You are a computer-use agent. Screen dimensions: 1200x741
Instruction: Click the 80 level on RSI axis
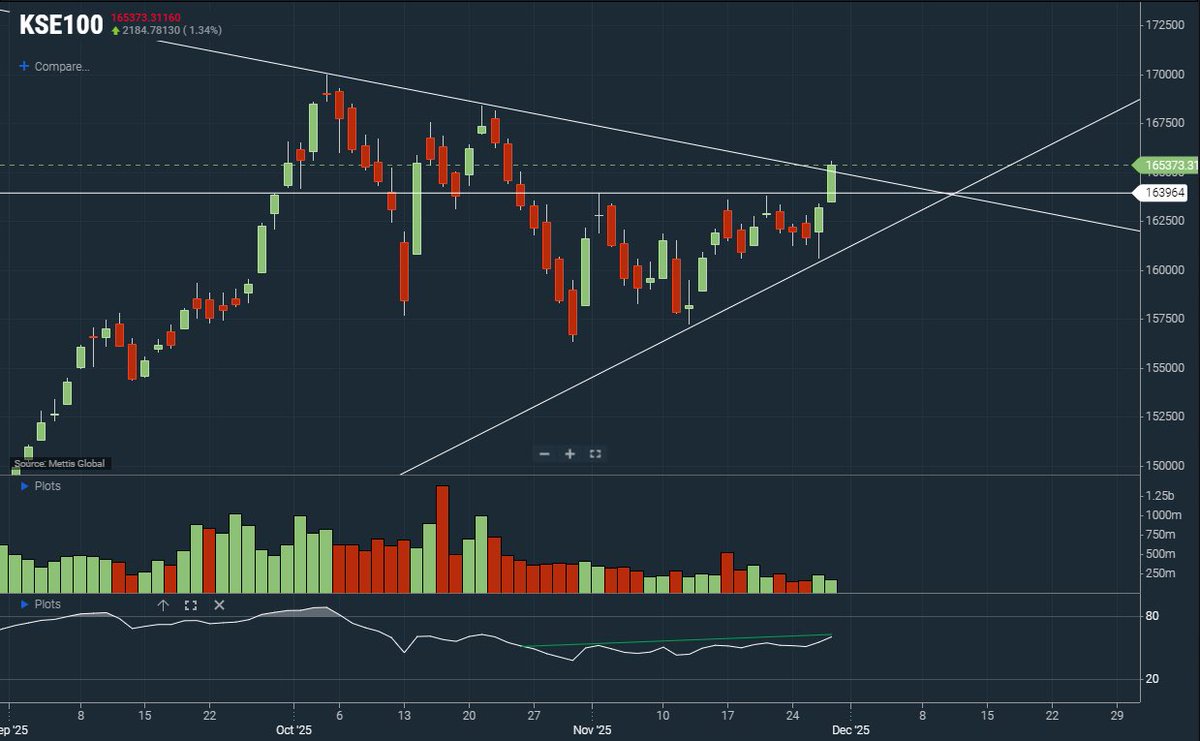pos(1152,616)
